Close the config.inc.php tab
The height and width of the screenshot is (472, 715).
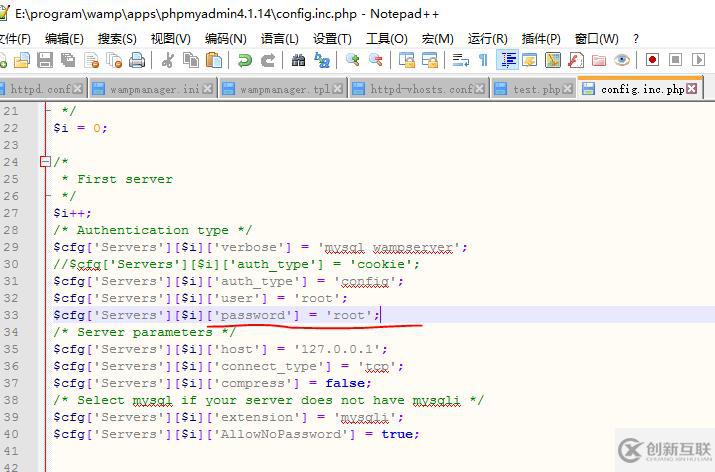[x=692, y=89]
